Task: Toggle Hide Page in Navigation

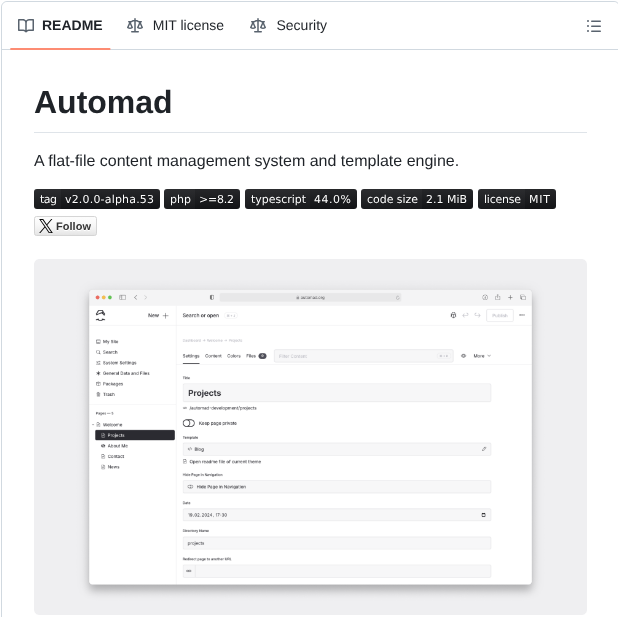Action: [190, 487]
